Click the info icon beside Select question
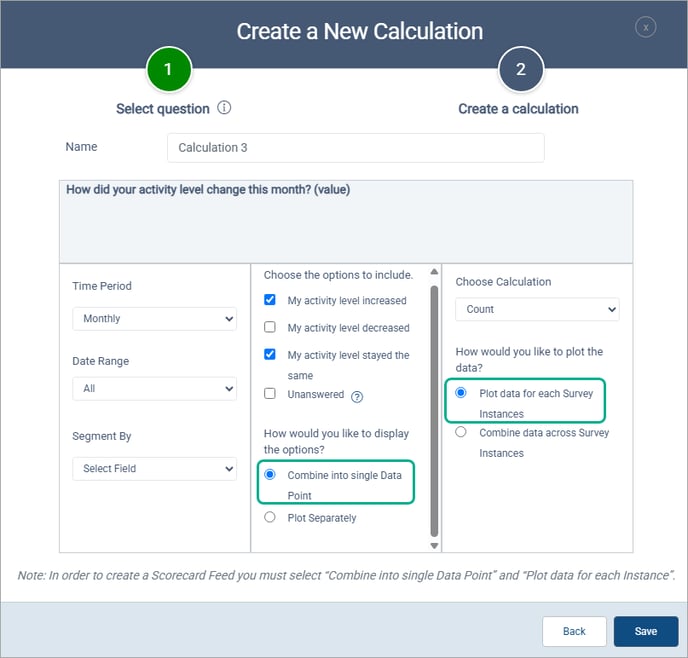 (225, 108)
